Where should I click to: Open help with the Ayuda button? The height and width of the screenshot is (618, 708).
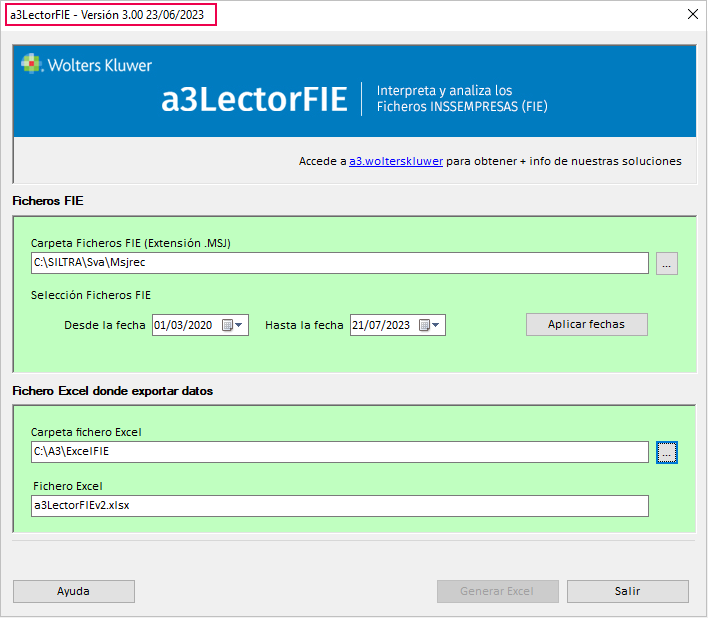click(74, 591)
